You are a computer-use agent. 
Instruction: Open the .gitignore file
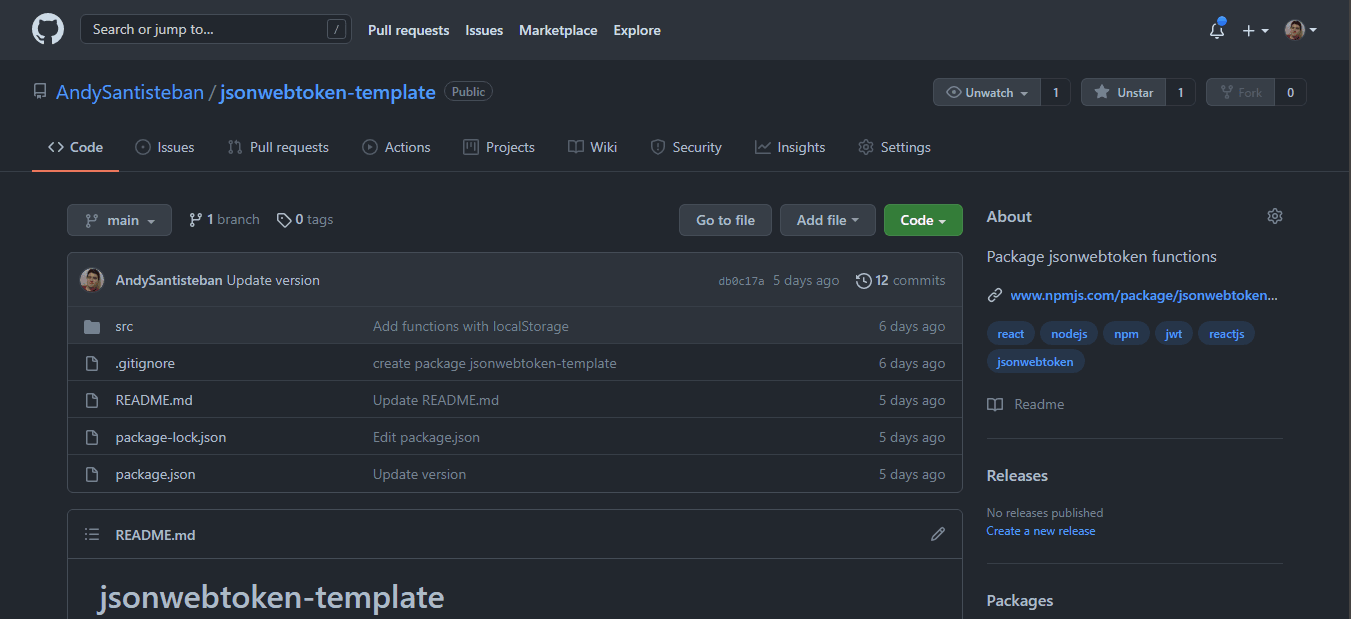(x=145, y=363)
